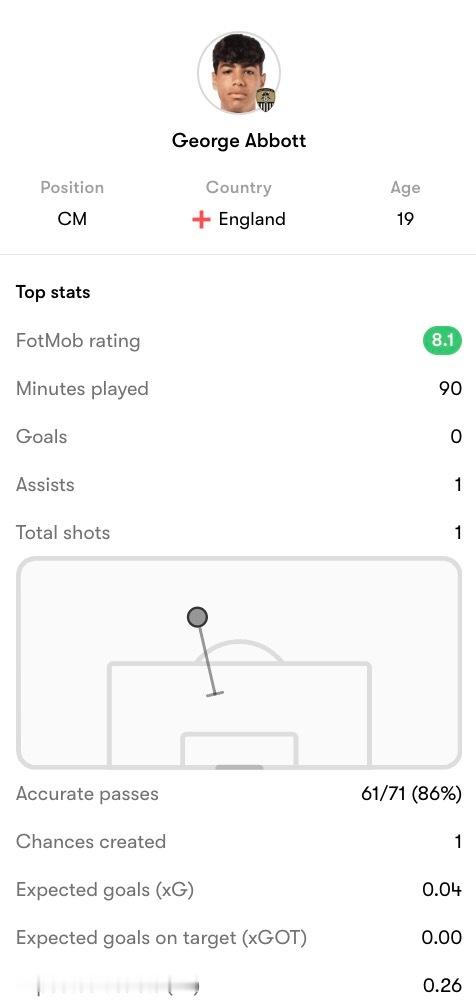Click the Chances created stat row
Screen dimensions: 476x1004
[x=238, y=841]
